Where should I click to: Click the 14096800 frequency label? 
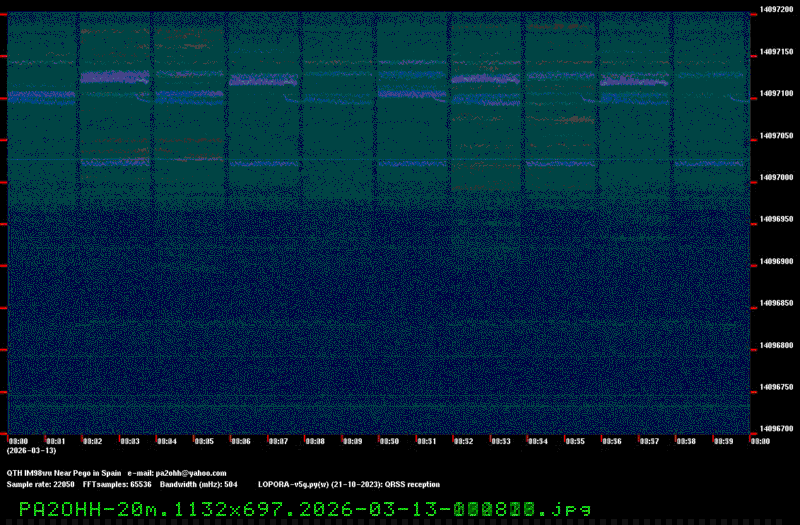[x=776, y=345]
